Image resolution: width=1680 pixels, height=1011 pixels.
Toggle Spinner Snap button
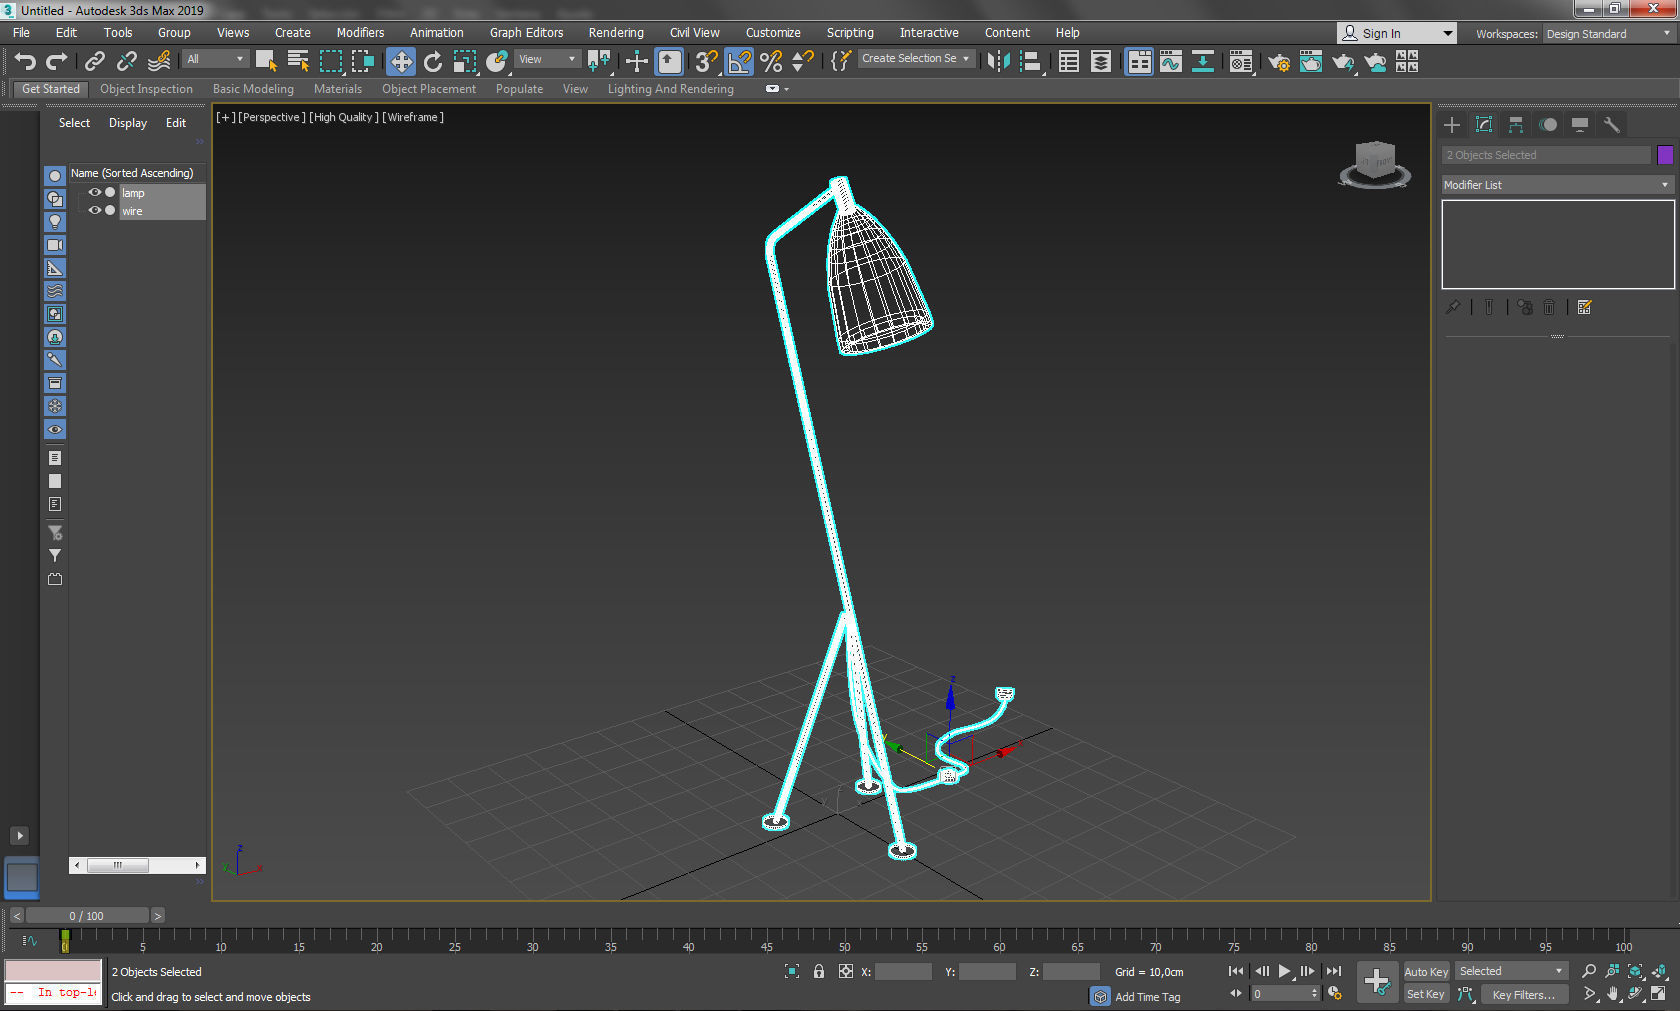point(803,62)
